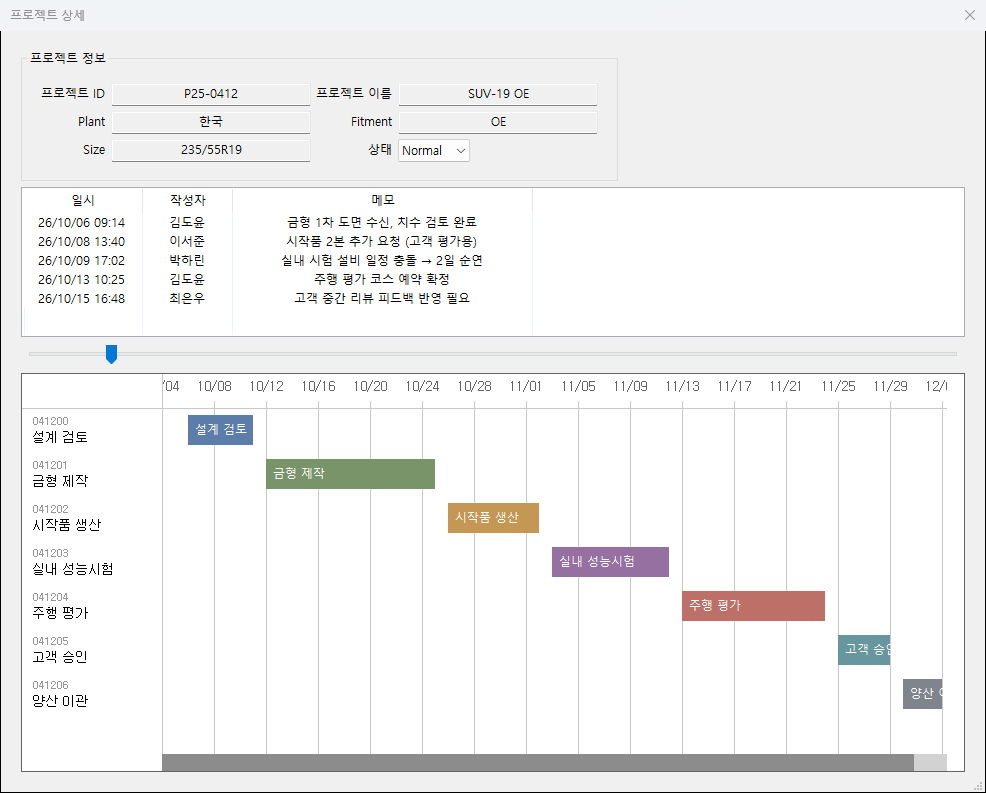This screenshot has width=986, height=793.
Task: Select the 금형 제작 Gantt bar
Action: click(350, 474)
